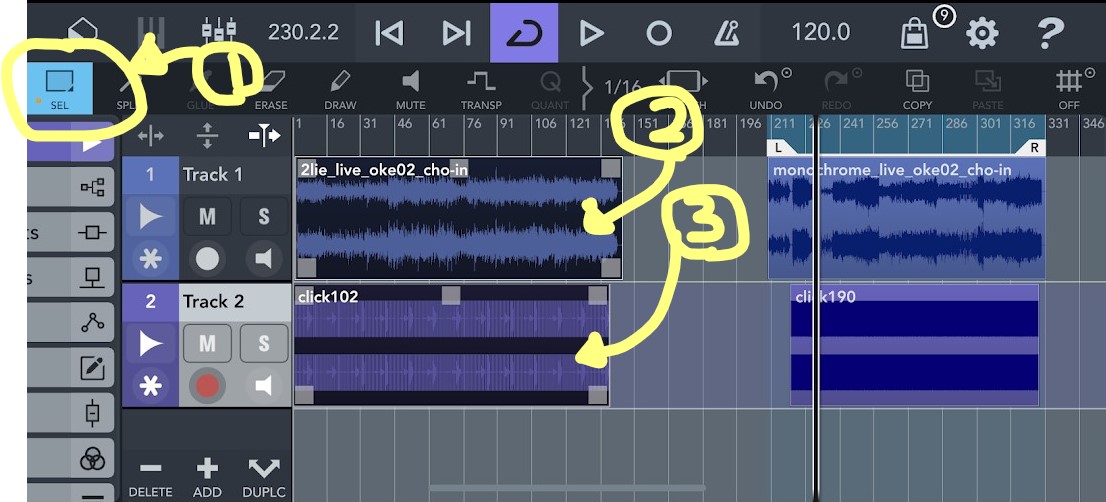
Task: Select the DRAW pencil tool
Action: click(x=340, y=89)
